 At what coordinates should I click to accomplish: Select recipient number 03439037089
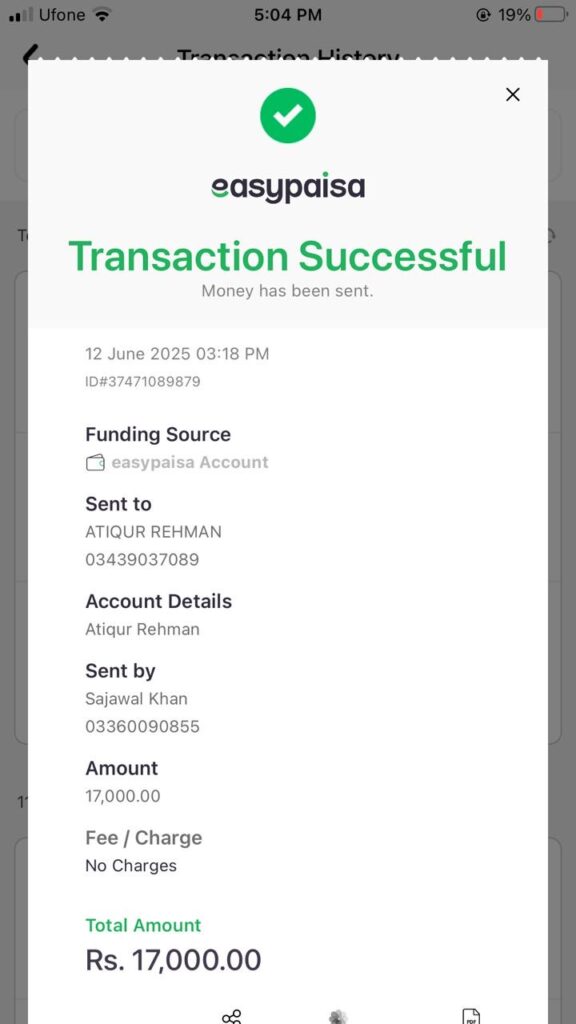(x=142, y=560)
